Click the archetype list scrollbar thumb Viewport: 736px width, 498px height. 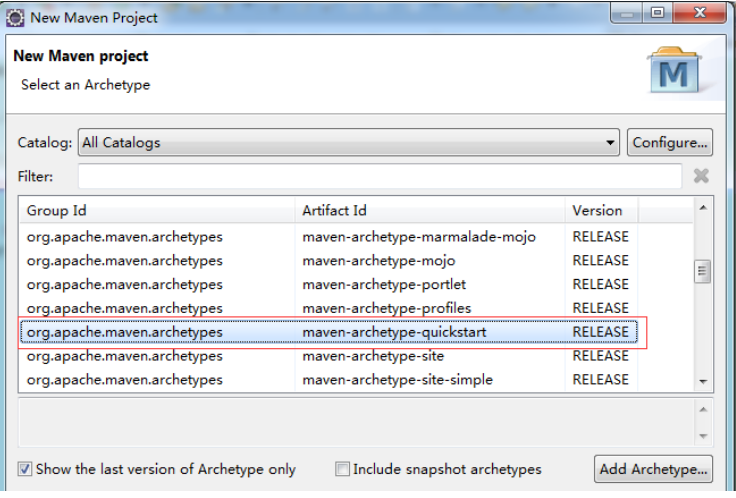[702, 271]
